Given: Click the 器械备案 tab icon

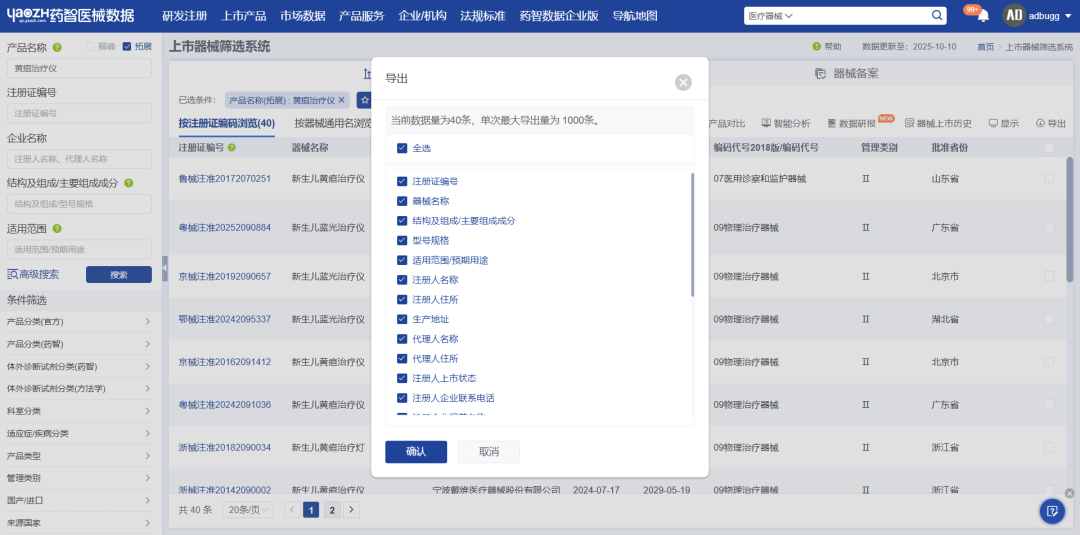Looking at the screenshot, I should (x=820, y=74).
